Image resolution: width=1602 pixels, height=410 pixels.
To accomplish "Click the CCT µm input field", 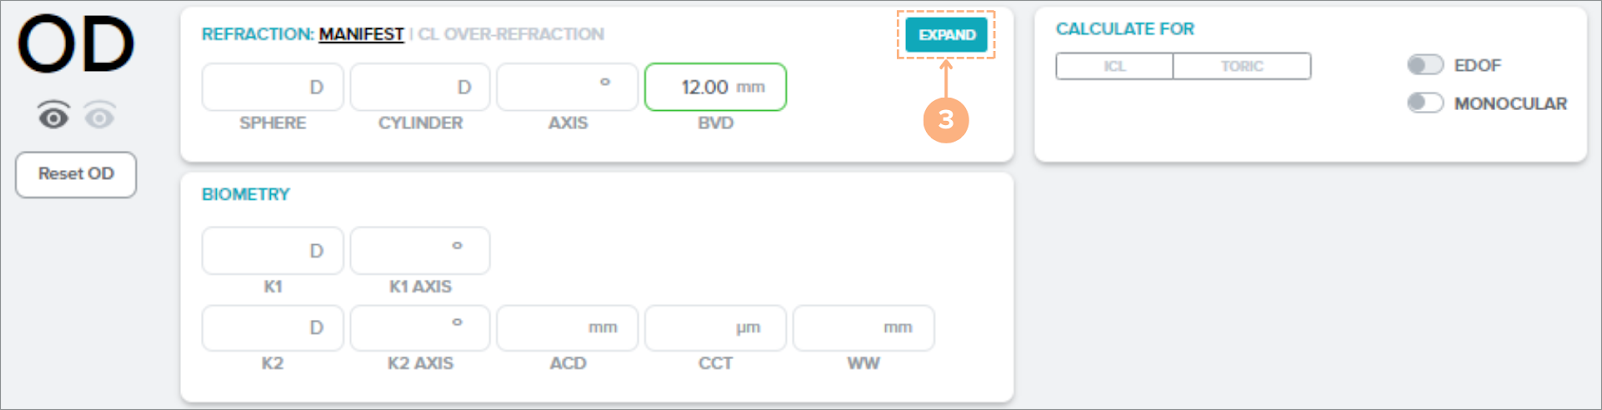I will point(715,328).
